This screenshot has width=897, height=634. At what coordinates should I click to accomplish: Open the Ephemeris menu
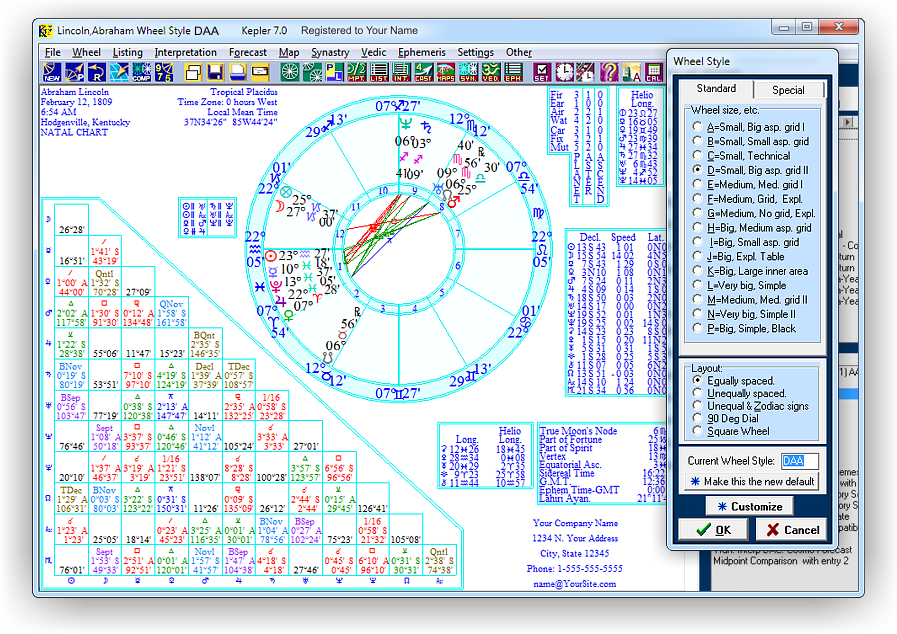click(x=422, y=52)
